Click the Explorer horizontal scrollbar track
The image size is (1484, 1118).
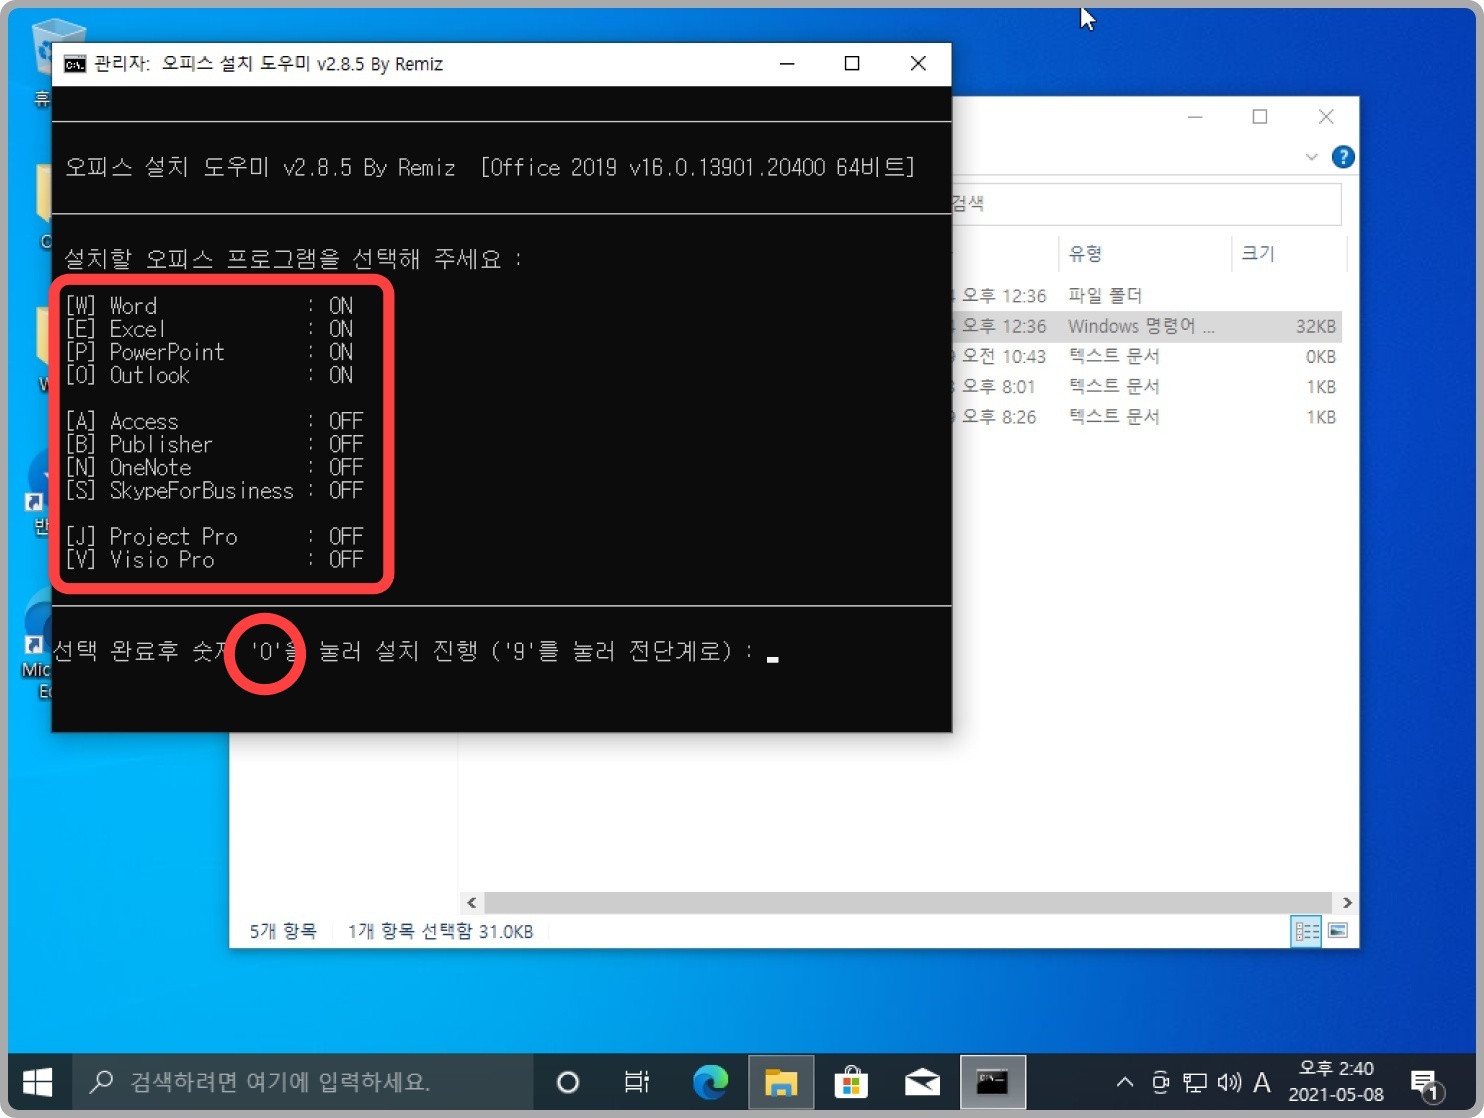pyautogui.click(x=909, y=902)
